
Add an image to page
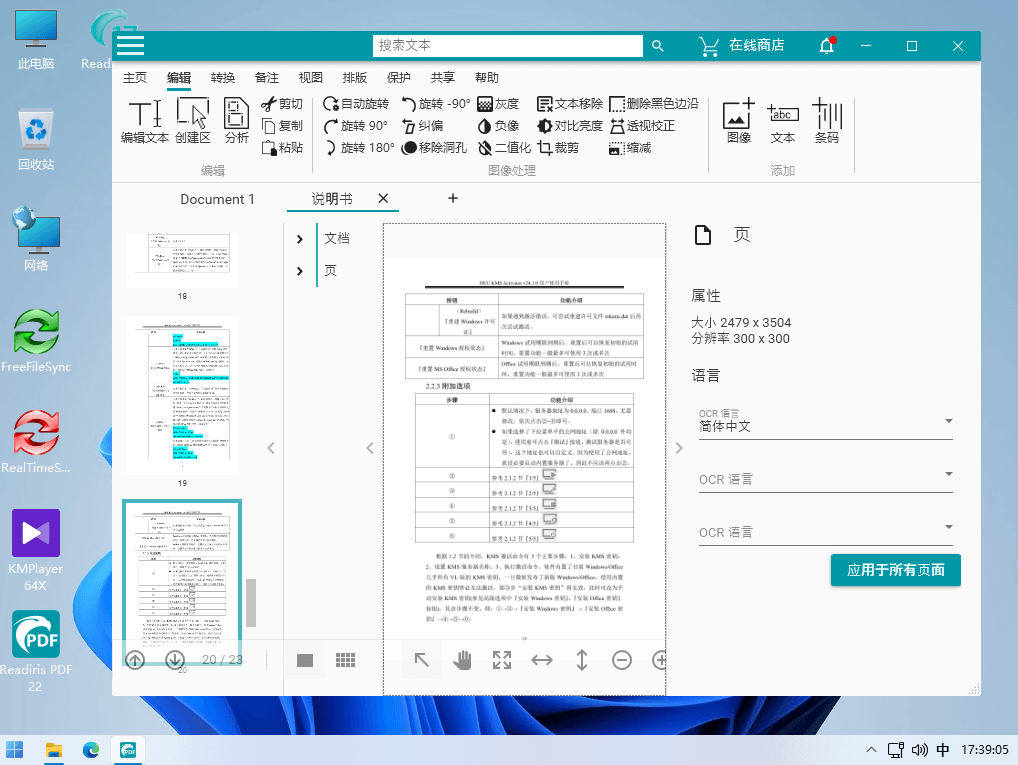[739, 121]
